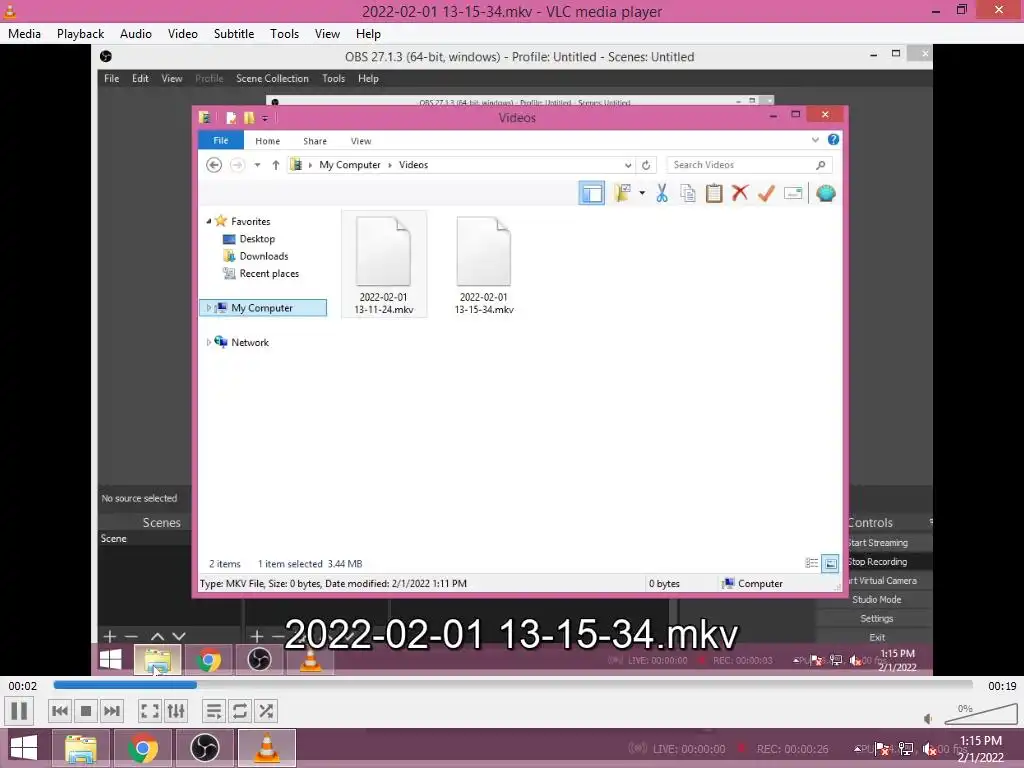Click the Search Videos field
The width and height of the screenshot is (1024, 768).
(x=748, y=165)
